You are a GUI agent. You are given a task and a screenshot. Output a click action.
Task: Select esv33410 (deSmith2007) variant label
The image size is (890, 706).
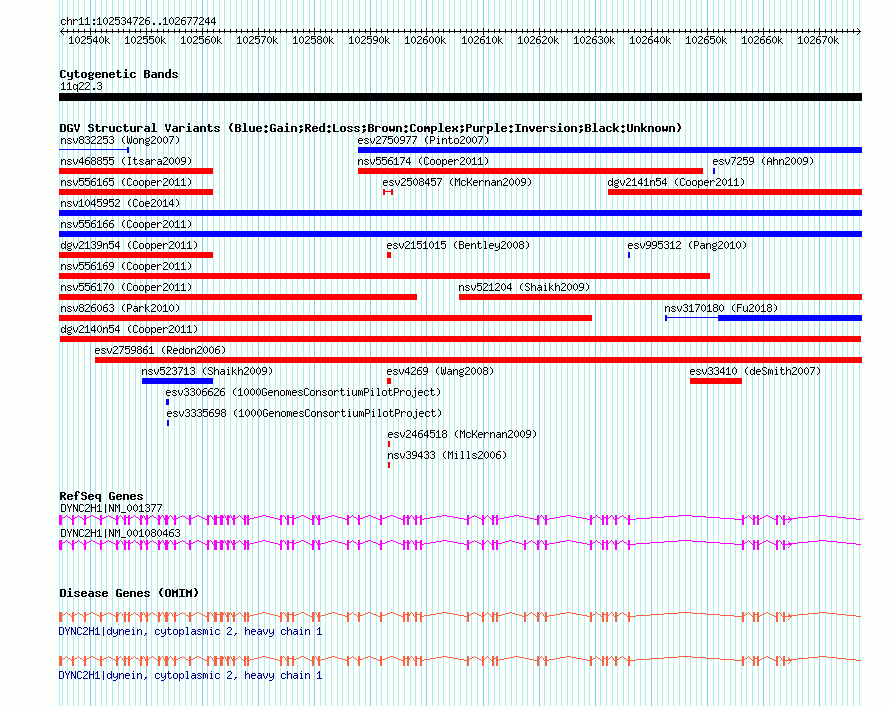click(x=755, y=371)
